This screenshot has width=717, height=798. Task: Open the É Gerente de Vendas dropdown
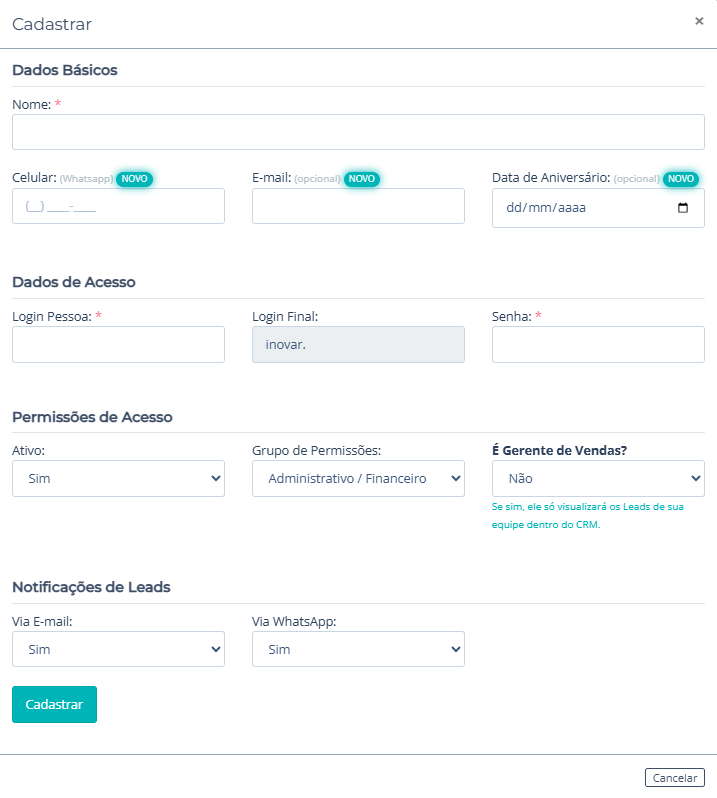[598, 478]
